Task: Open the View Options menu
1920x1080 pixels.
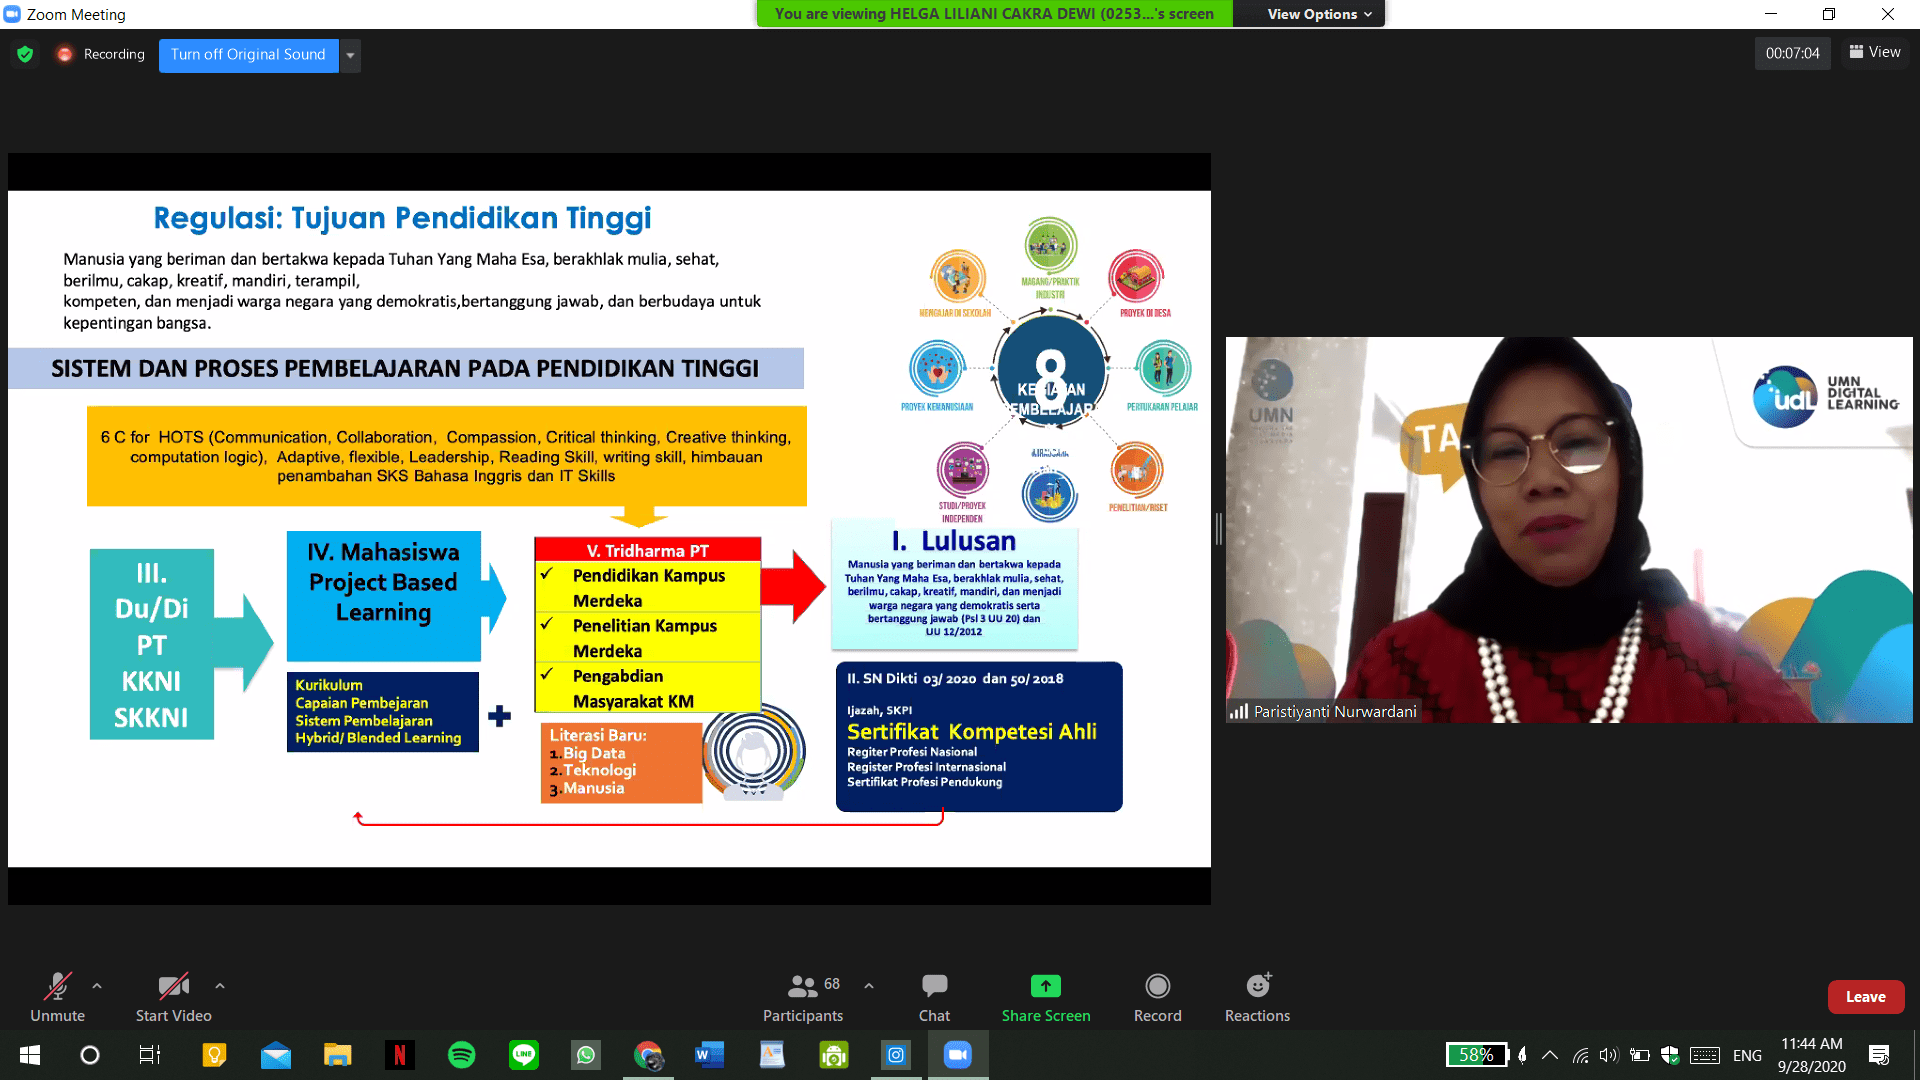Action: coord(1318,14)
